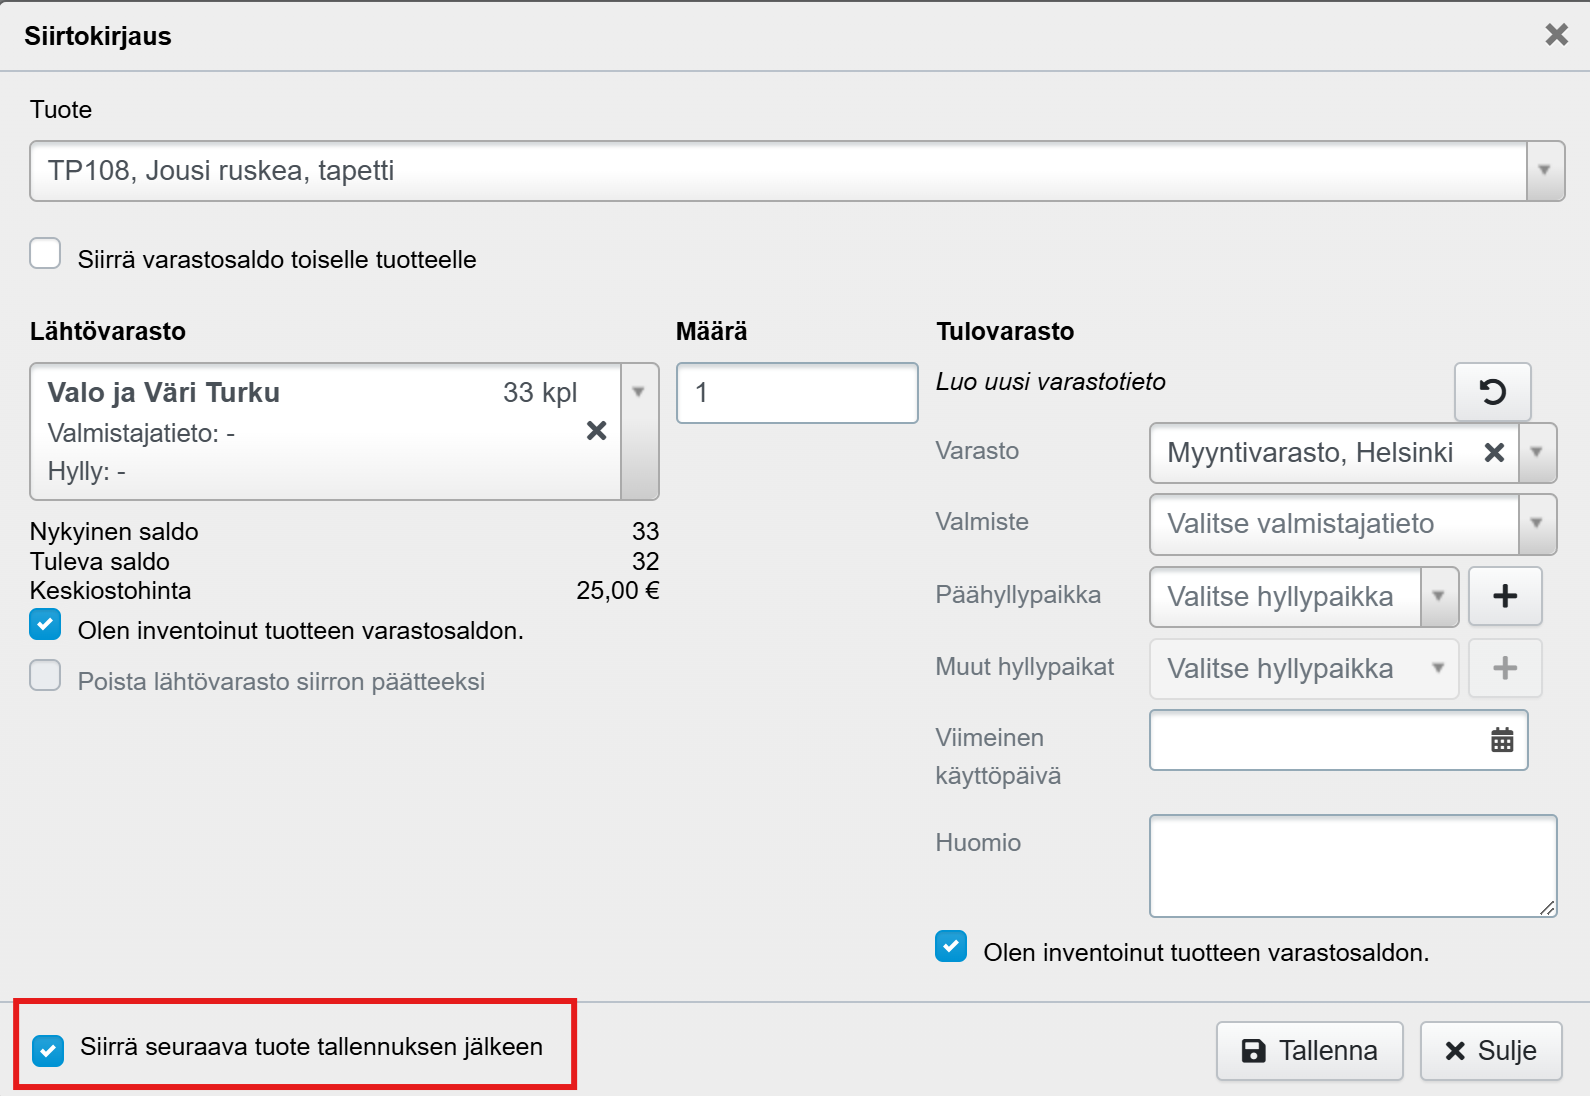Clear the Valo ja Väri Turku selection
Image resolution: width=1590 pixels, height=1096 pixels.
pos(596,431)
